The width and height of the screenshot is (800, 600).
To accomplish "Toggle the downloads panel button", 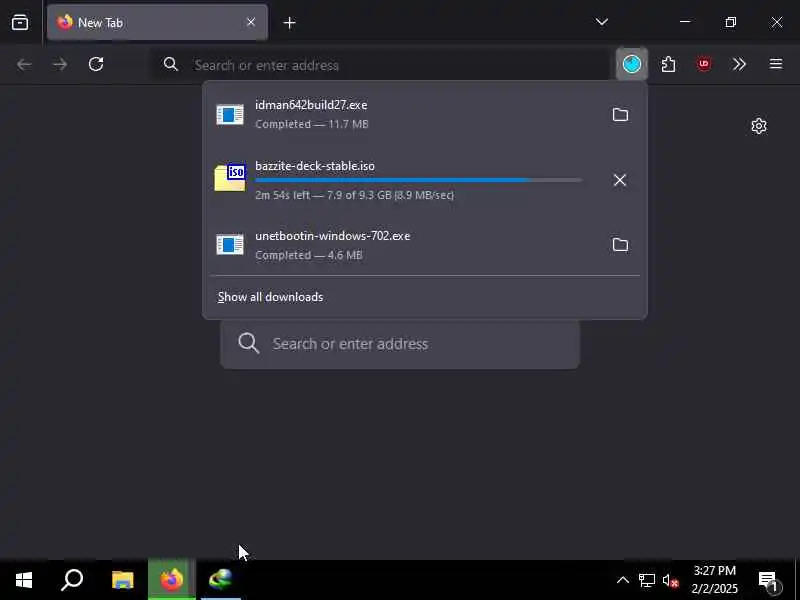I will [632, 64].
